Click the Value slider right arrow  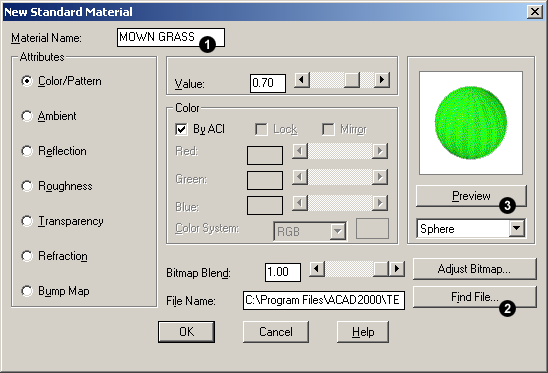382,80
